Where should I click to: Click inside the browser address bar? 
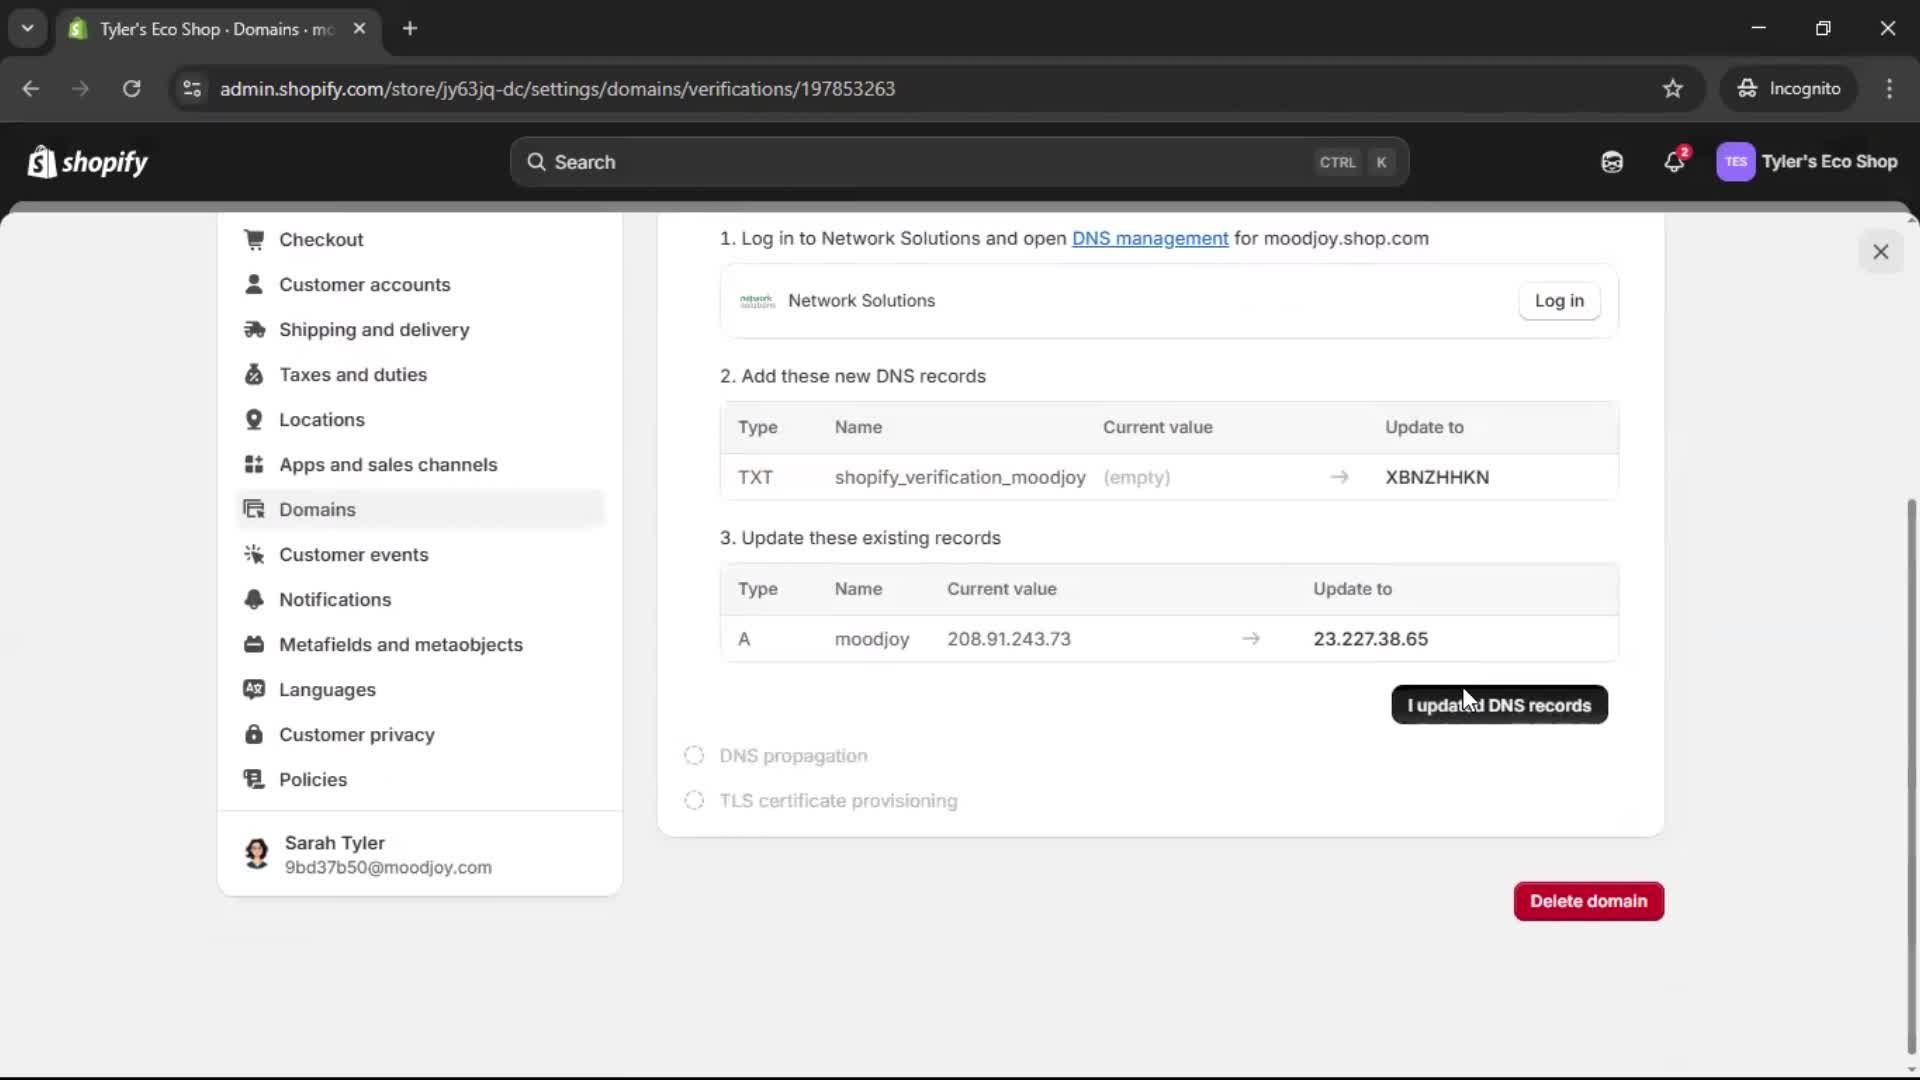tap(700, 88)
